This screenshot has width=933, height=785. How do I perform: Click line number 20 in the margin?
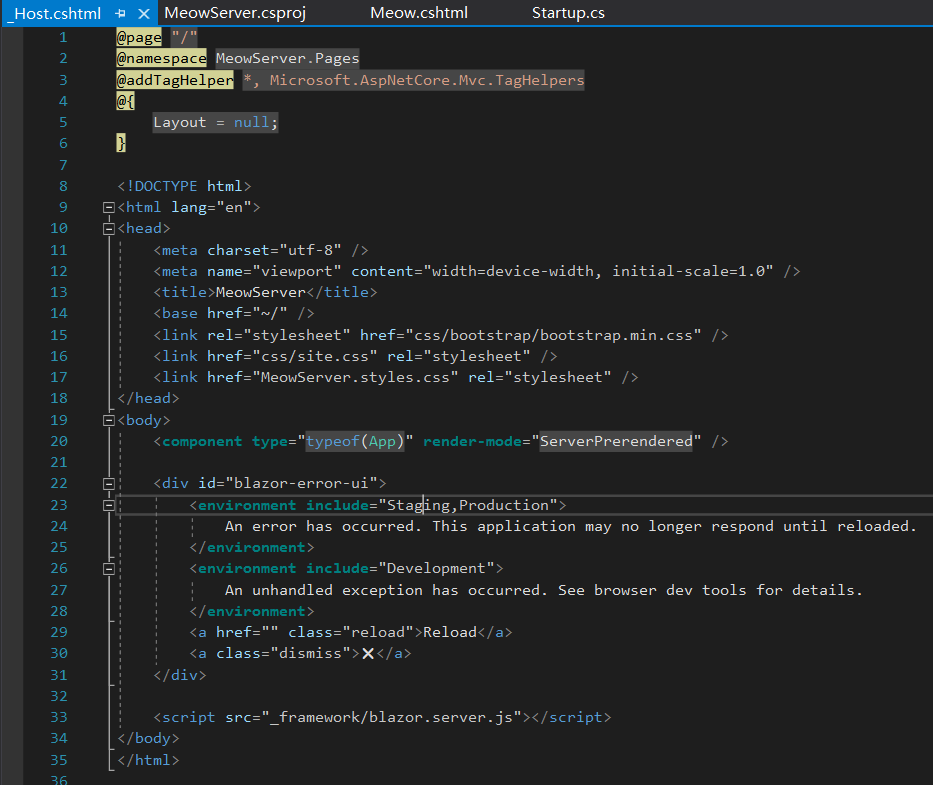click(58, 440)
